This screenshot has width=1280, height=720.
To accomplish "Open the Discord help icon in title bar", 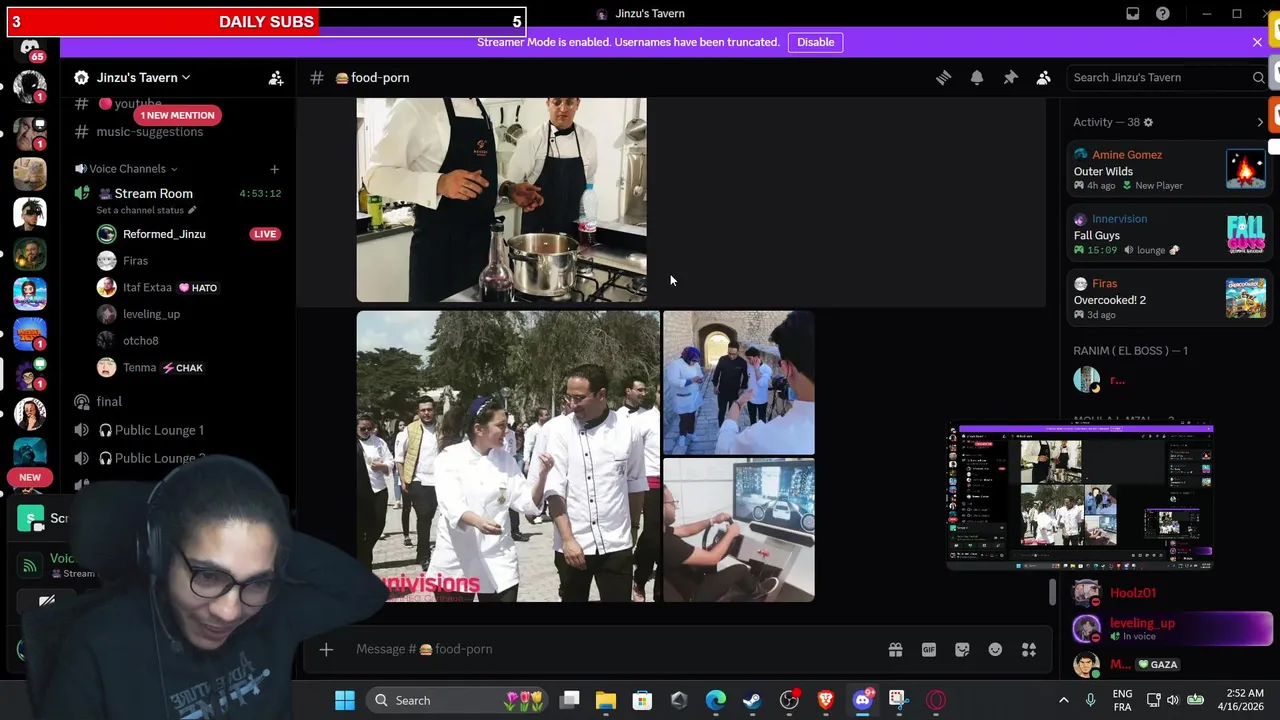I will point(1162,14).
